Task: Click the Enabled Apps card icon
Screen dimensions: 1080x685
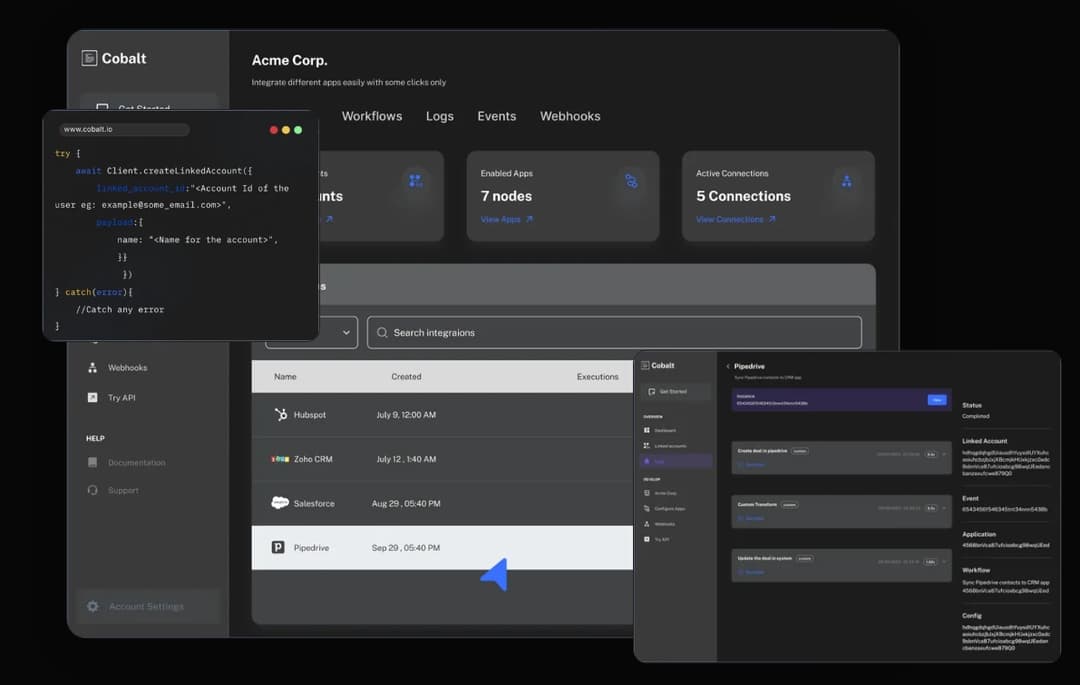Action: point(632,181)
